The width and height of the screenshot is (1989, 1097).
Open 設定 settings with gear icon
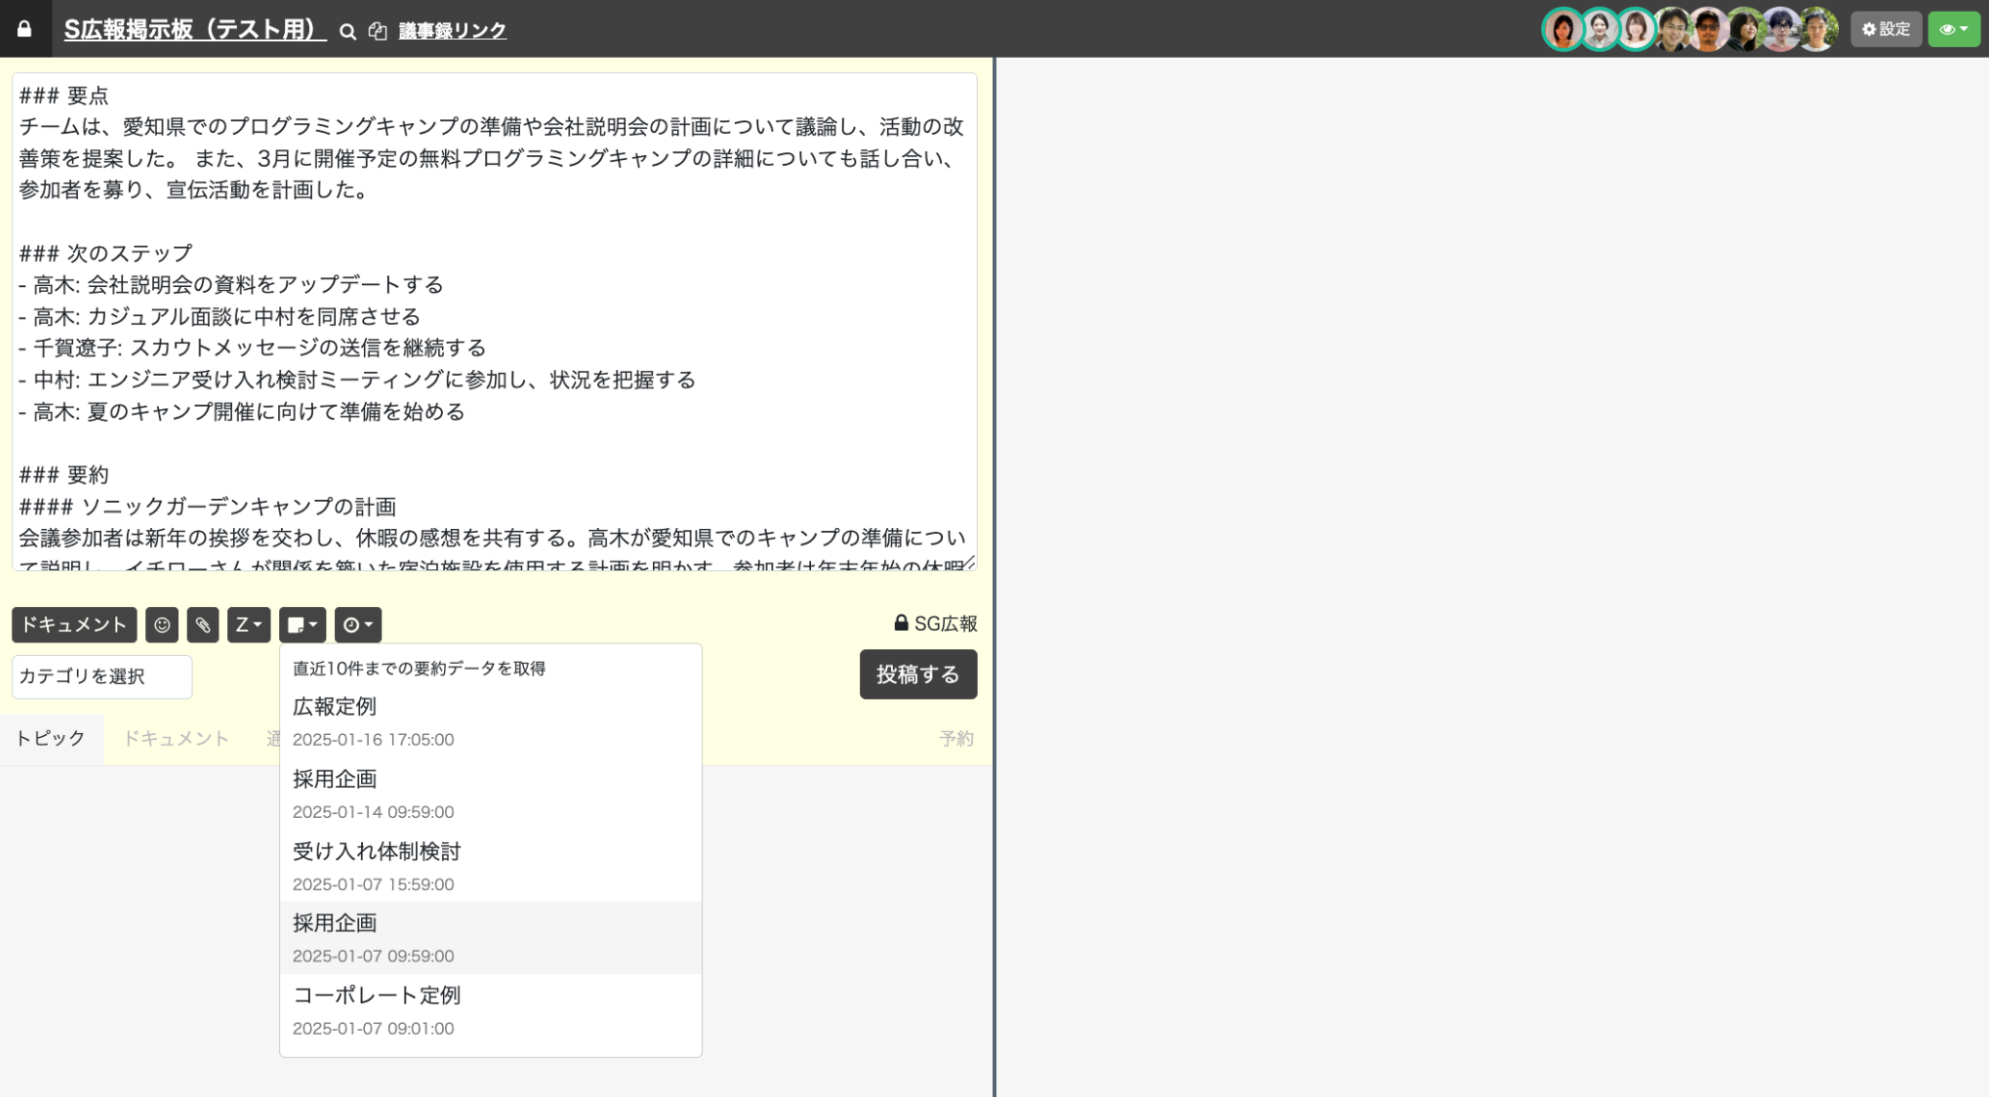pos(1885,29)
